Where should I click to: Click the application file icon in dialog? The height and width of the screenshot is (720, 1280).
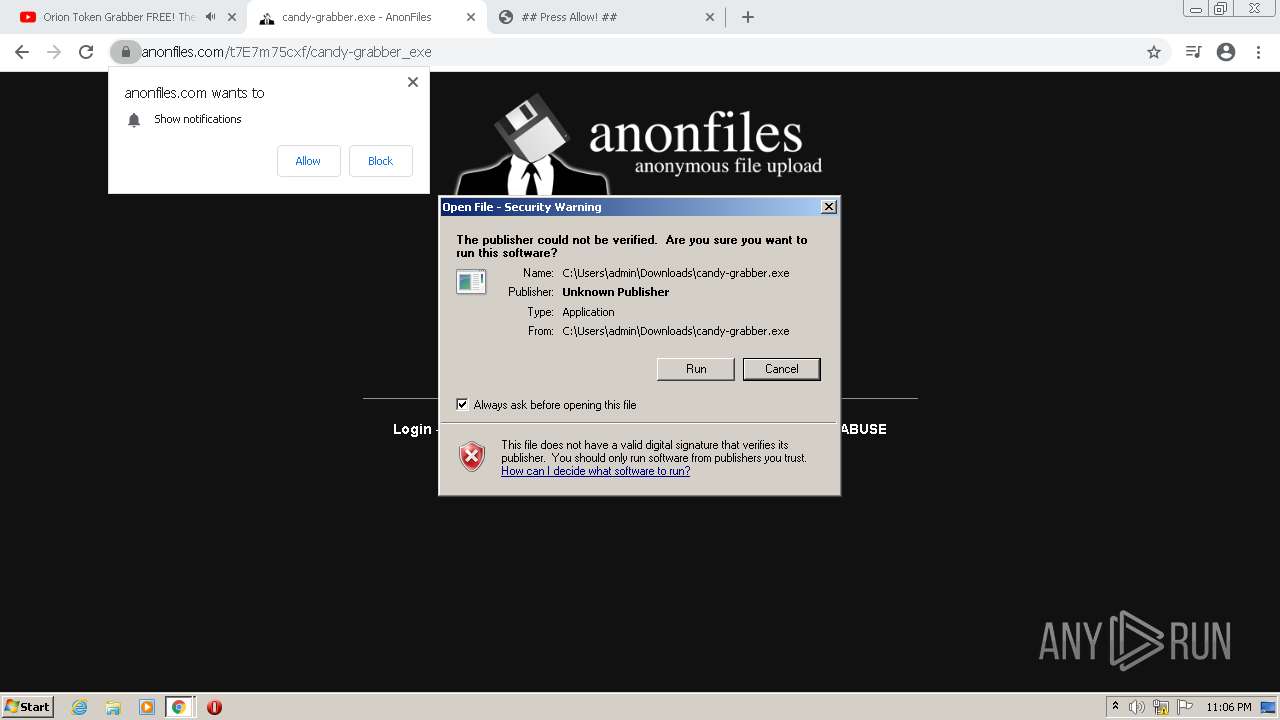471,282
